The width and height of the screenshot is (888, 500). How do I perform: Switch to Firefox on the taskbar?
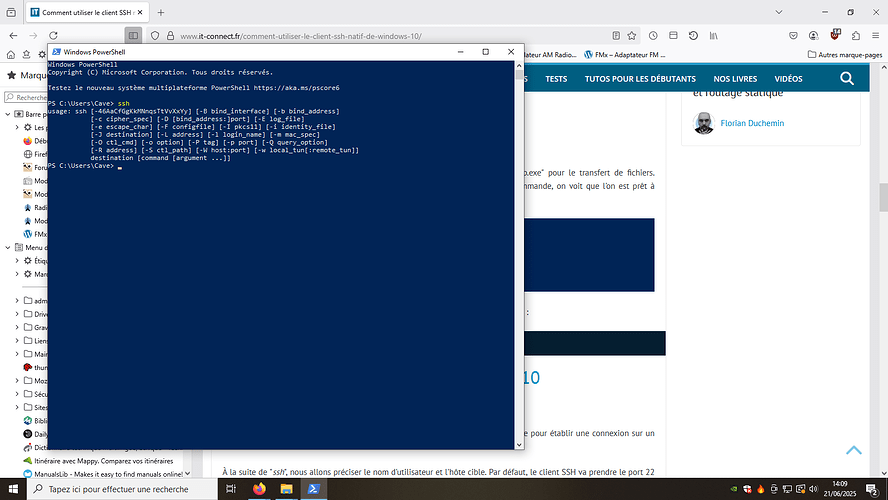[259, 489]
